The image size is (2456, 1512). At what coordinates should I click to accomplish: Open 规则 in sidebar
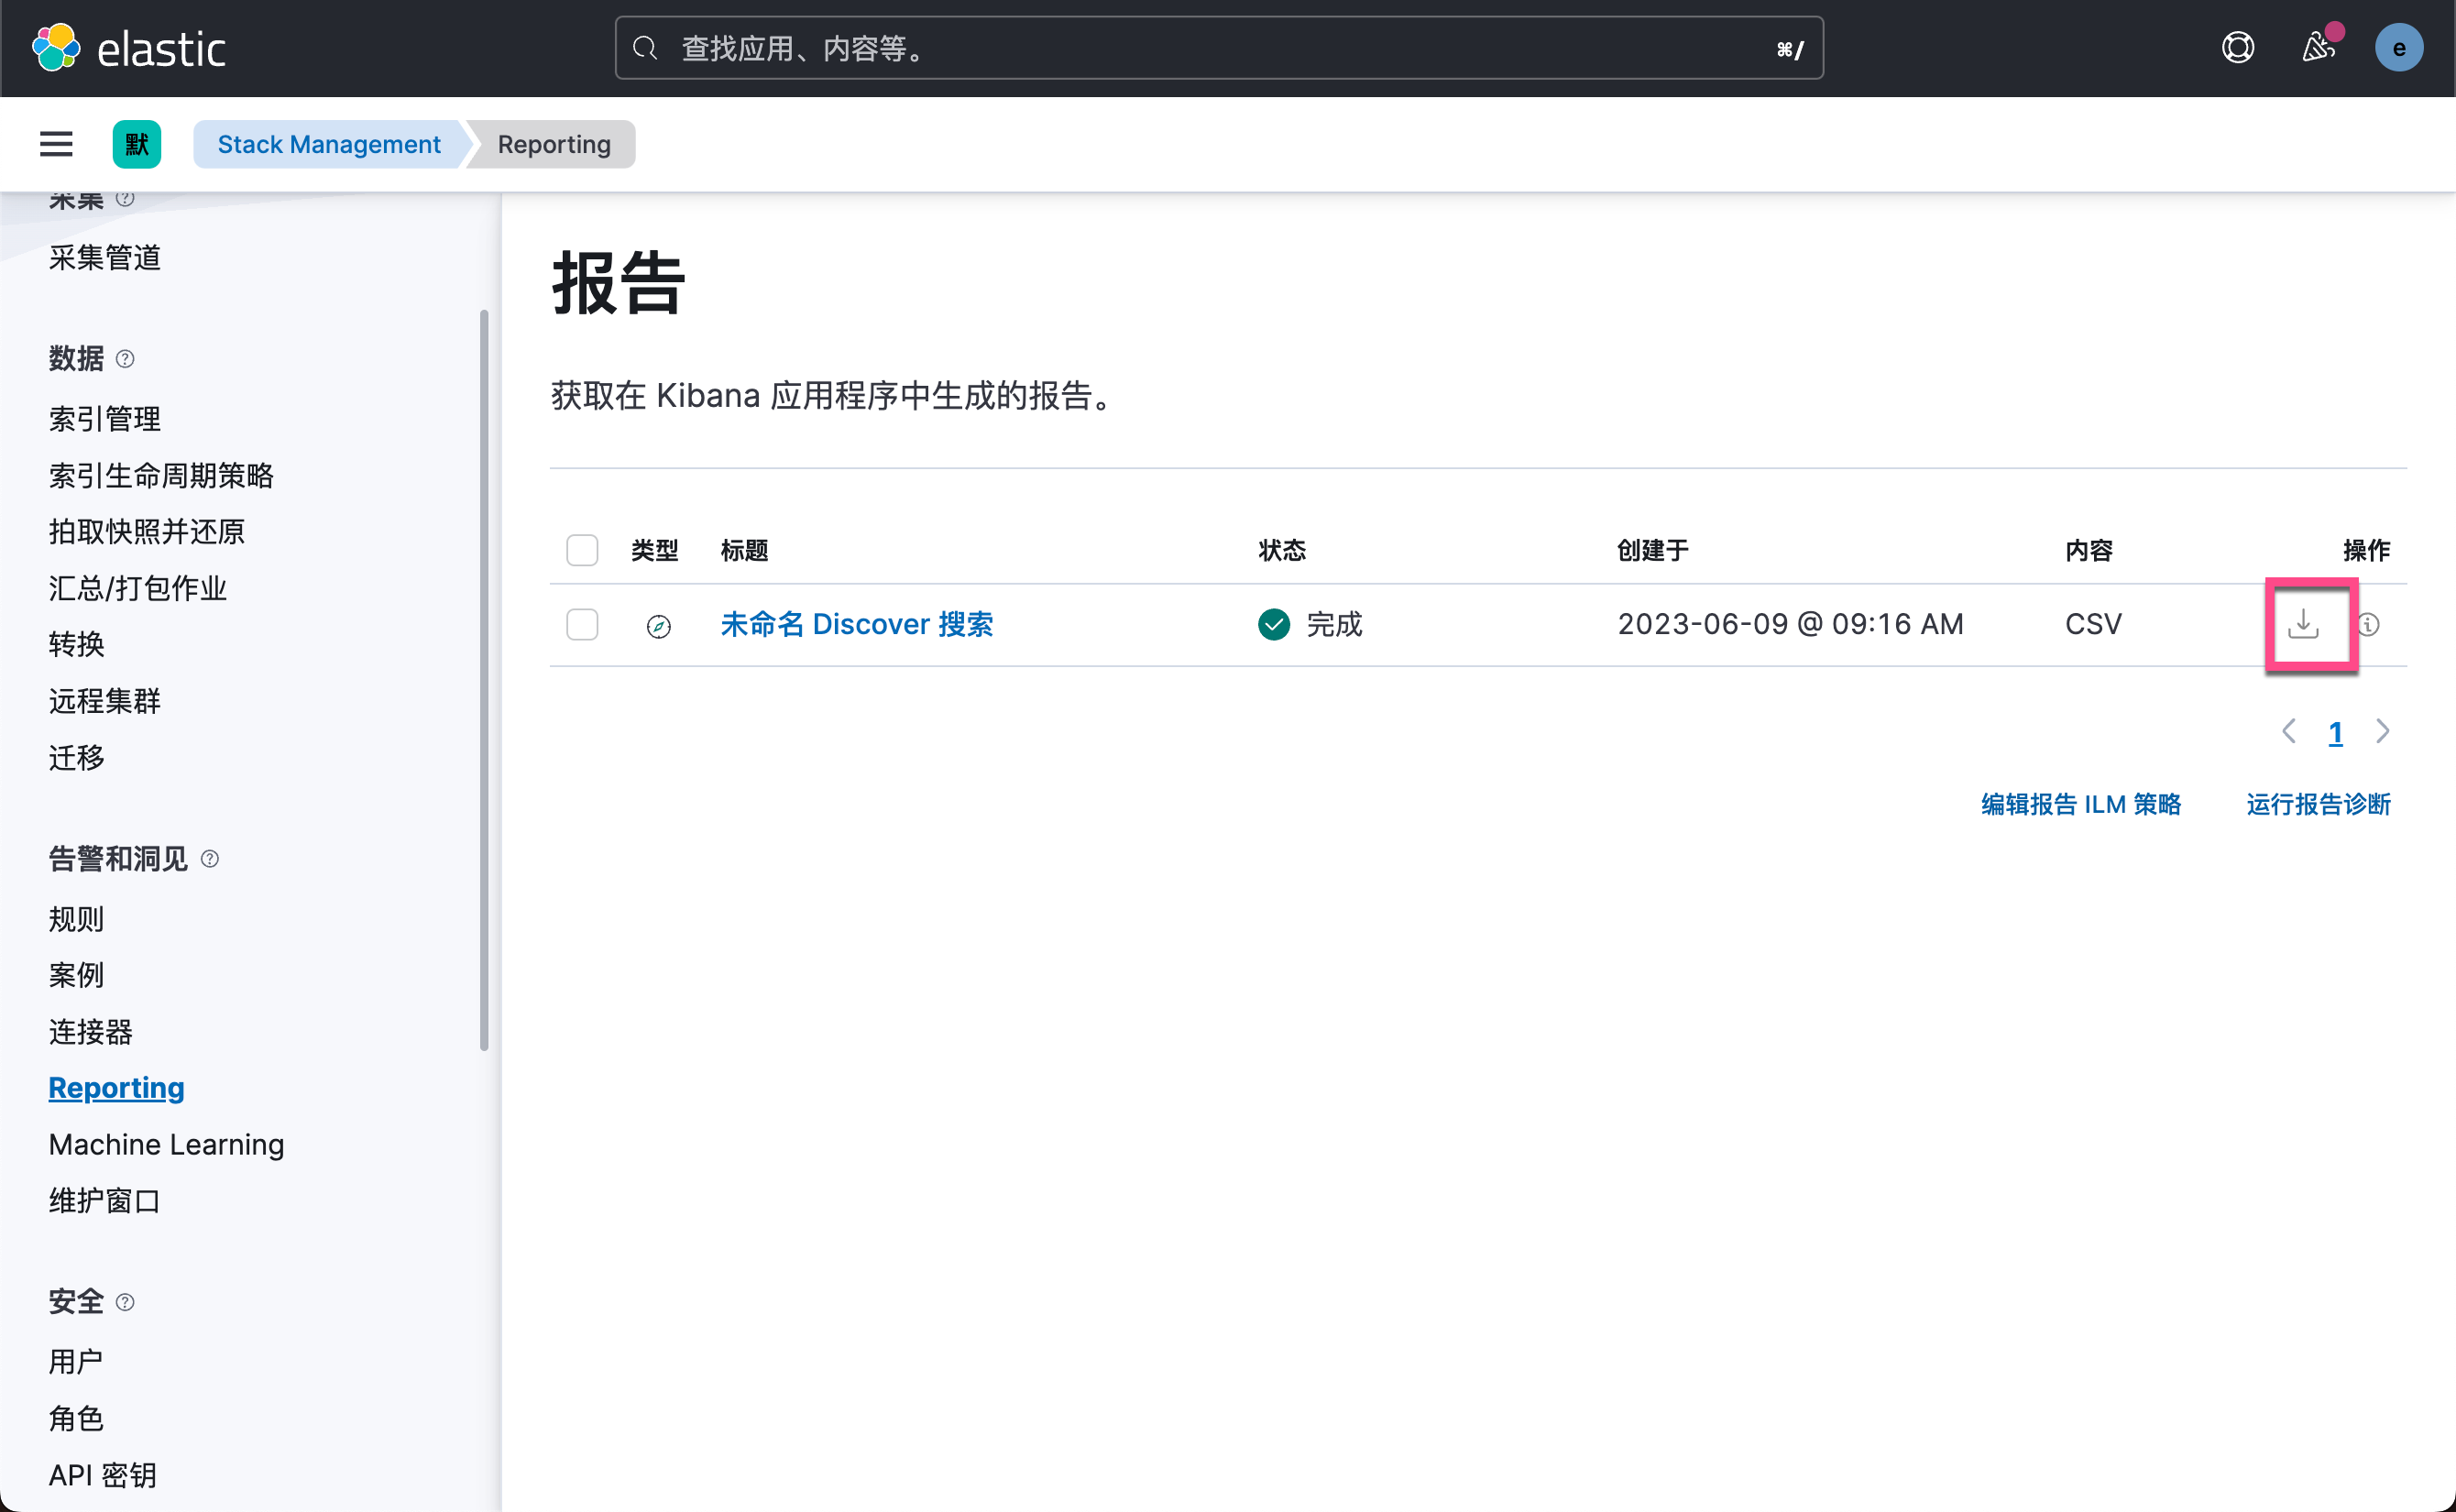click(x=77, y=918)
